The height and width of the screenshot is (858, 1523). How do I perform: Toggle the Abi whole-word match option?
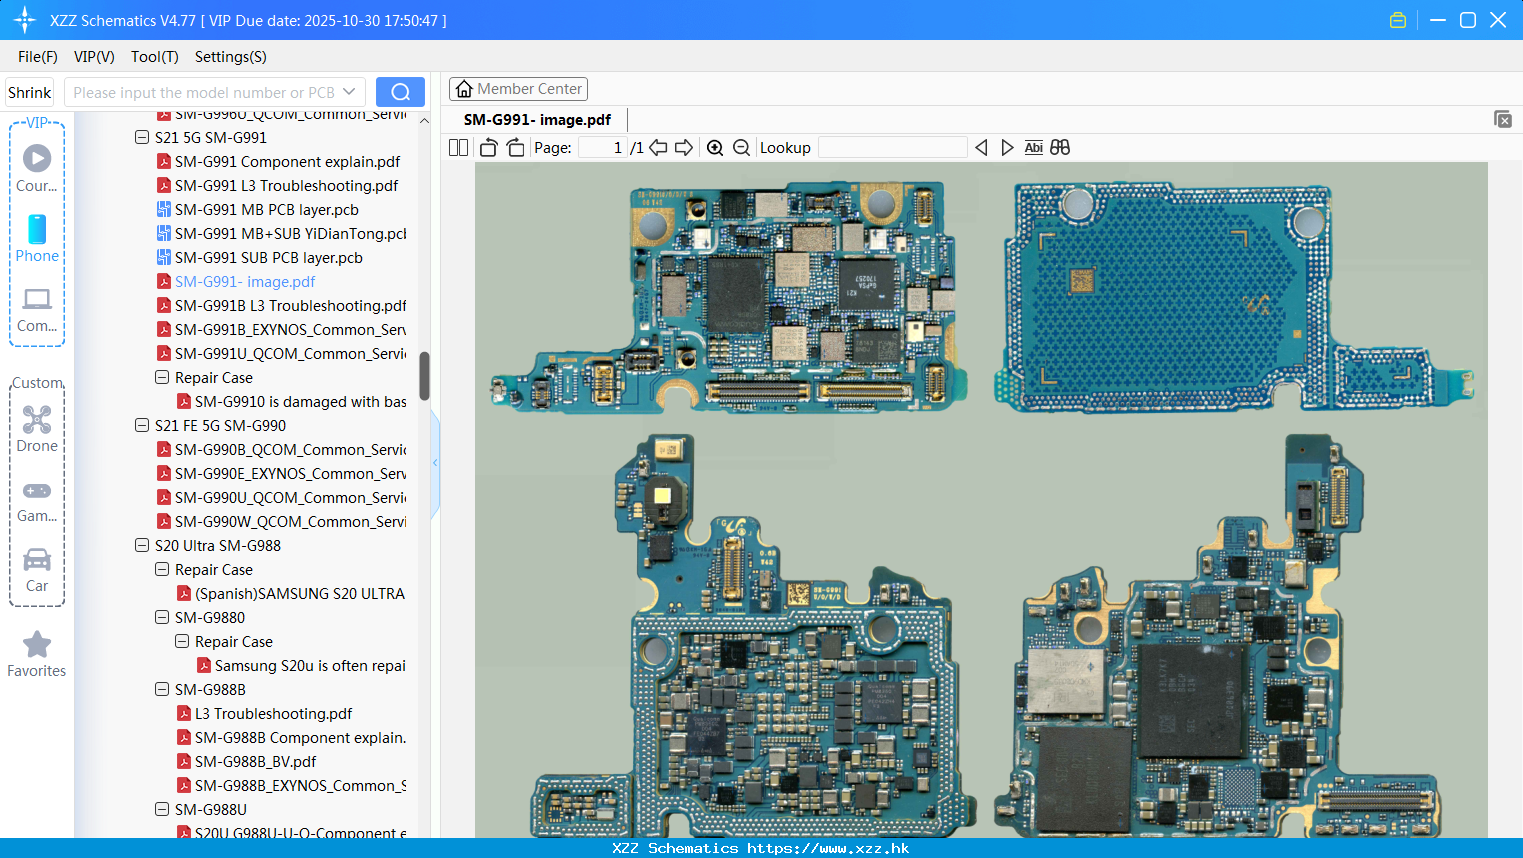1034,148
